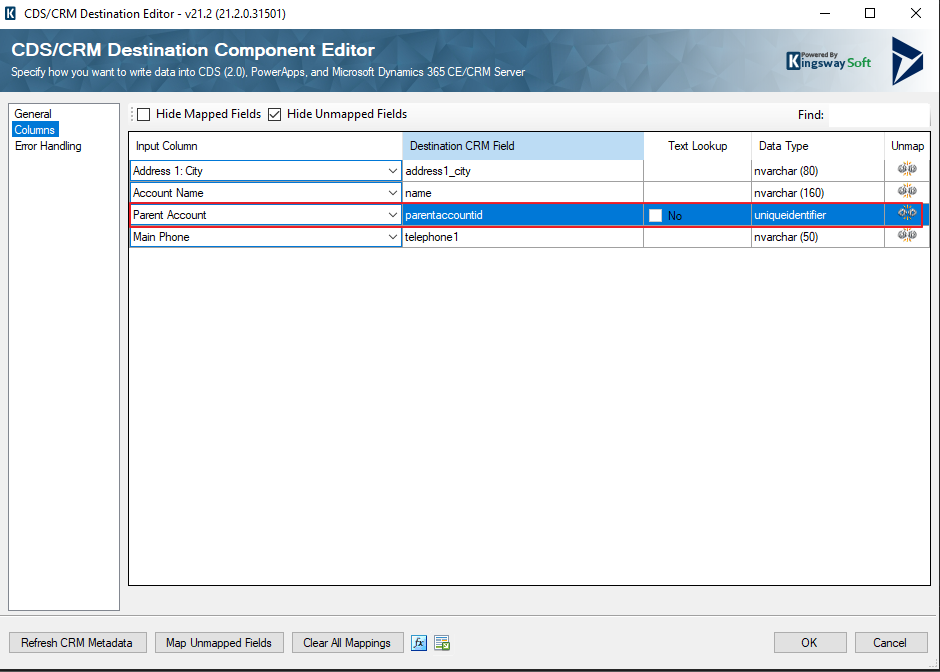Open the Parent Account input column dropdown
940x672 pixels.
pyautogui.click(x=392, y=215)
